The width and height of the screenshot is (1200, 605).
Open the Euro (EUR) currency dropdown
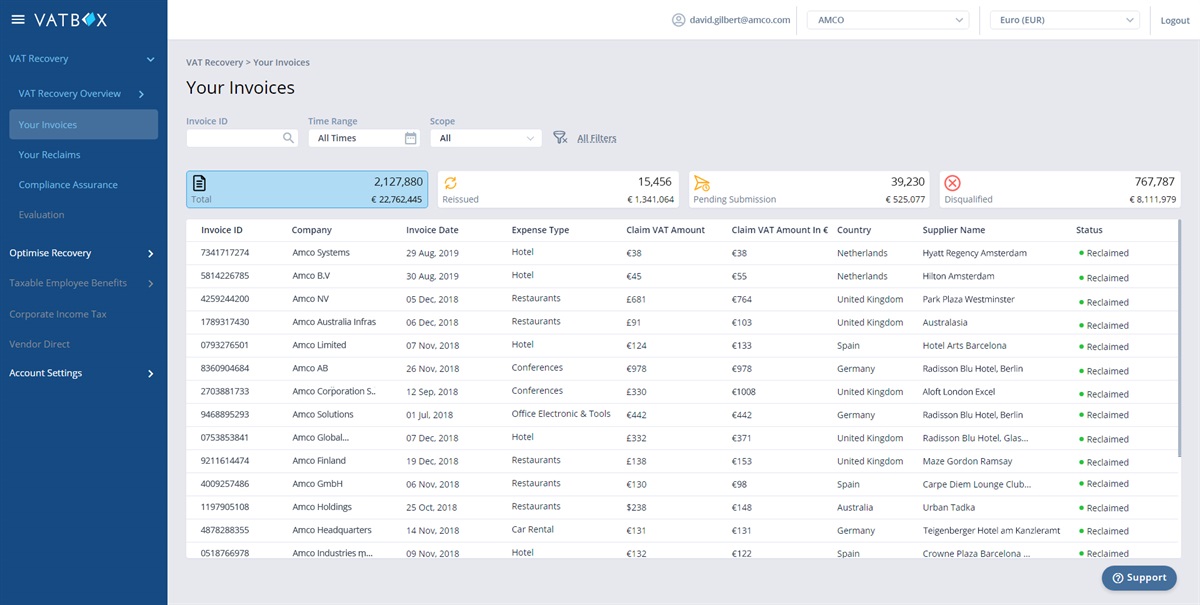click(x=1064, y=20)
